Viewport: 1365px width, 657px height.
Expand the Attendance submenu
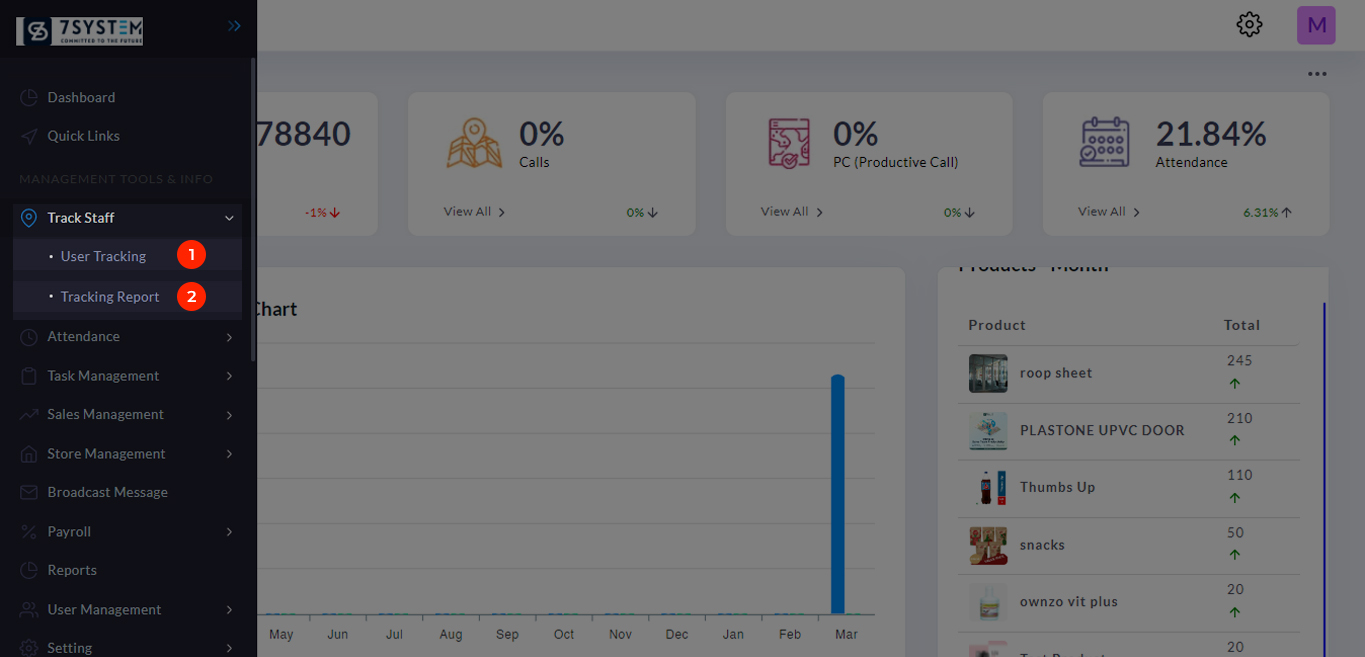tap(229, 337)
